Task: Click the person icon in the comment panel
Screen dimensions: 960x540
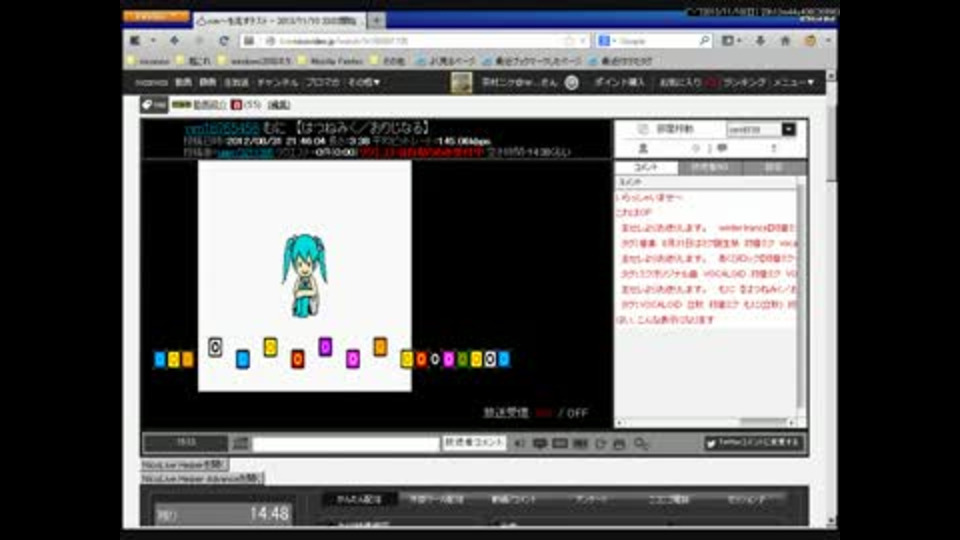Action: click(643, 148)
